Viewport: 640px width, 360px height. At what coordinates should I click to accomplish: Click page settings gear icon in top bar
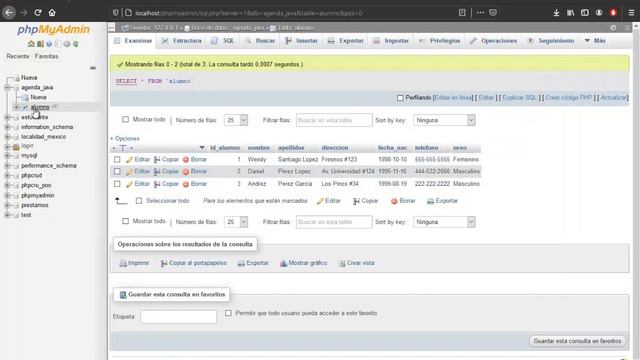pyautogui.click(x=613, y=28)
